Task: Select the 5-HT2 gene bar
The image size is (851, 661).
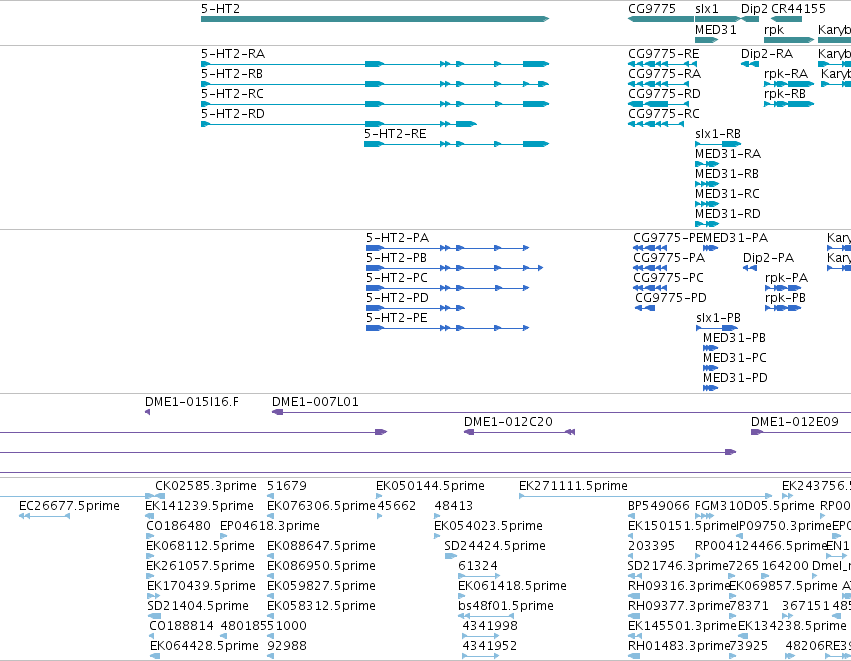Action: [x=375, y=19]
